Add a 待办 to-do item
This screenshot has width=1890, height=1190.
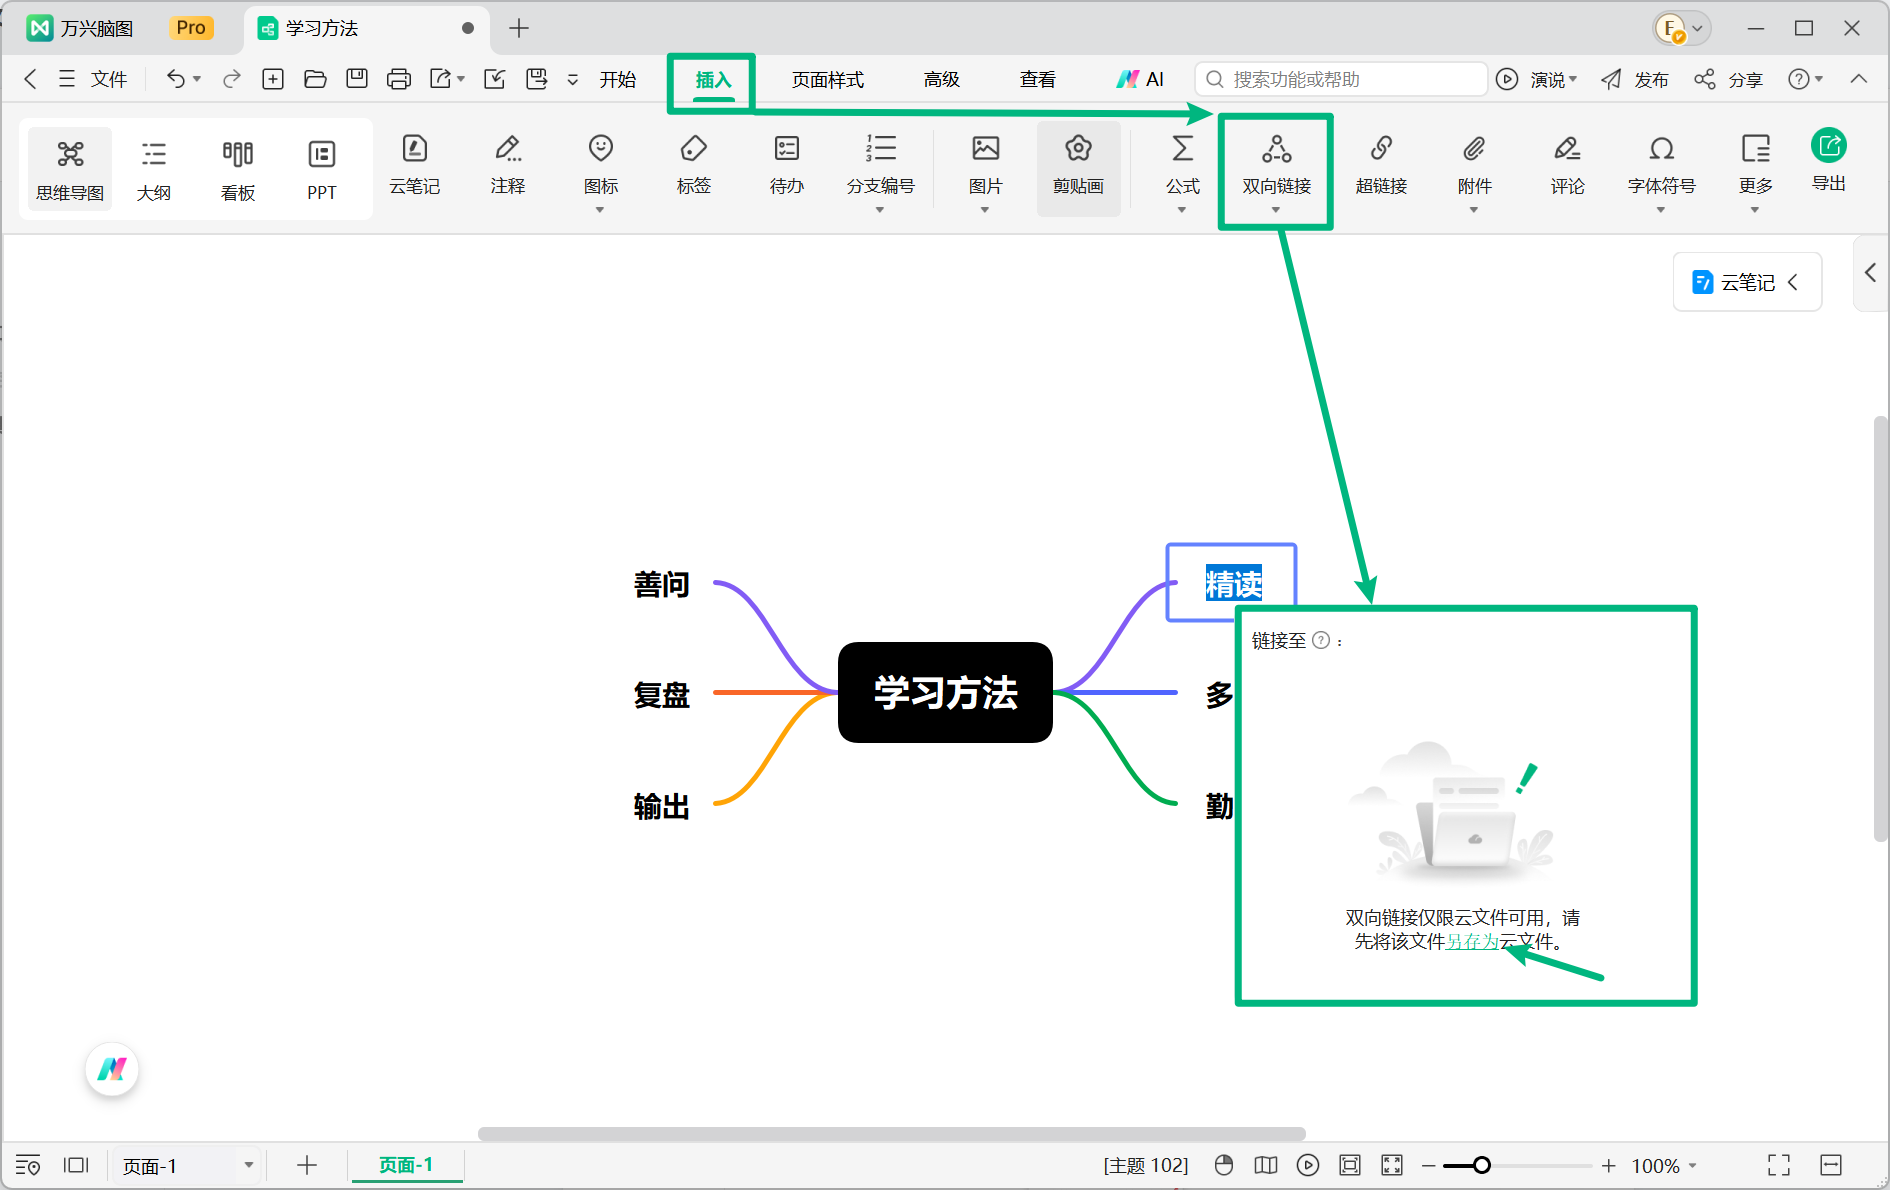point(787,165)
